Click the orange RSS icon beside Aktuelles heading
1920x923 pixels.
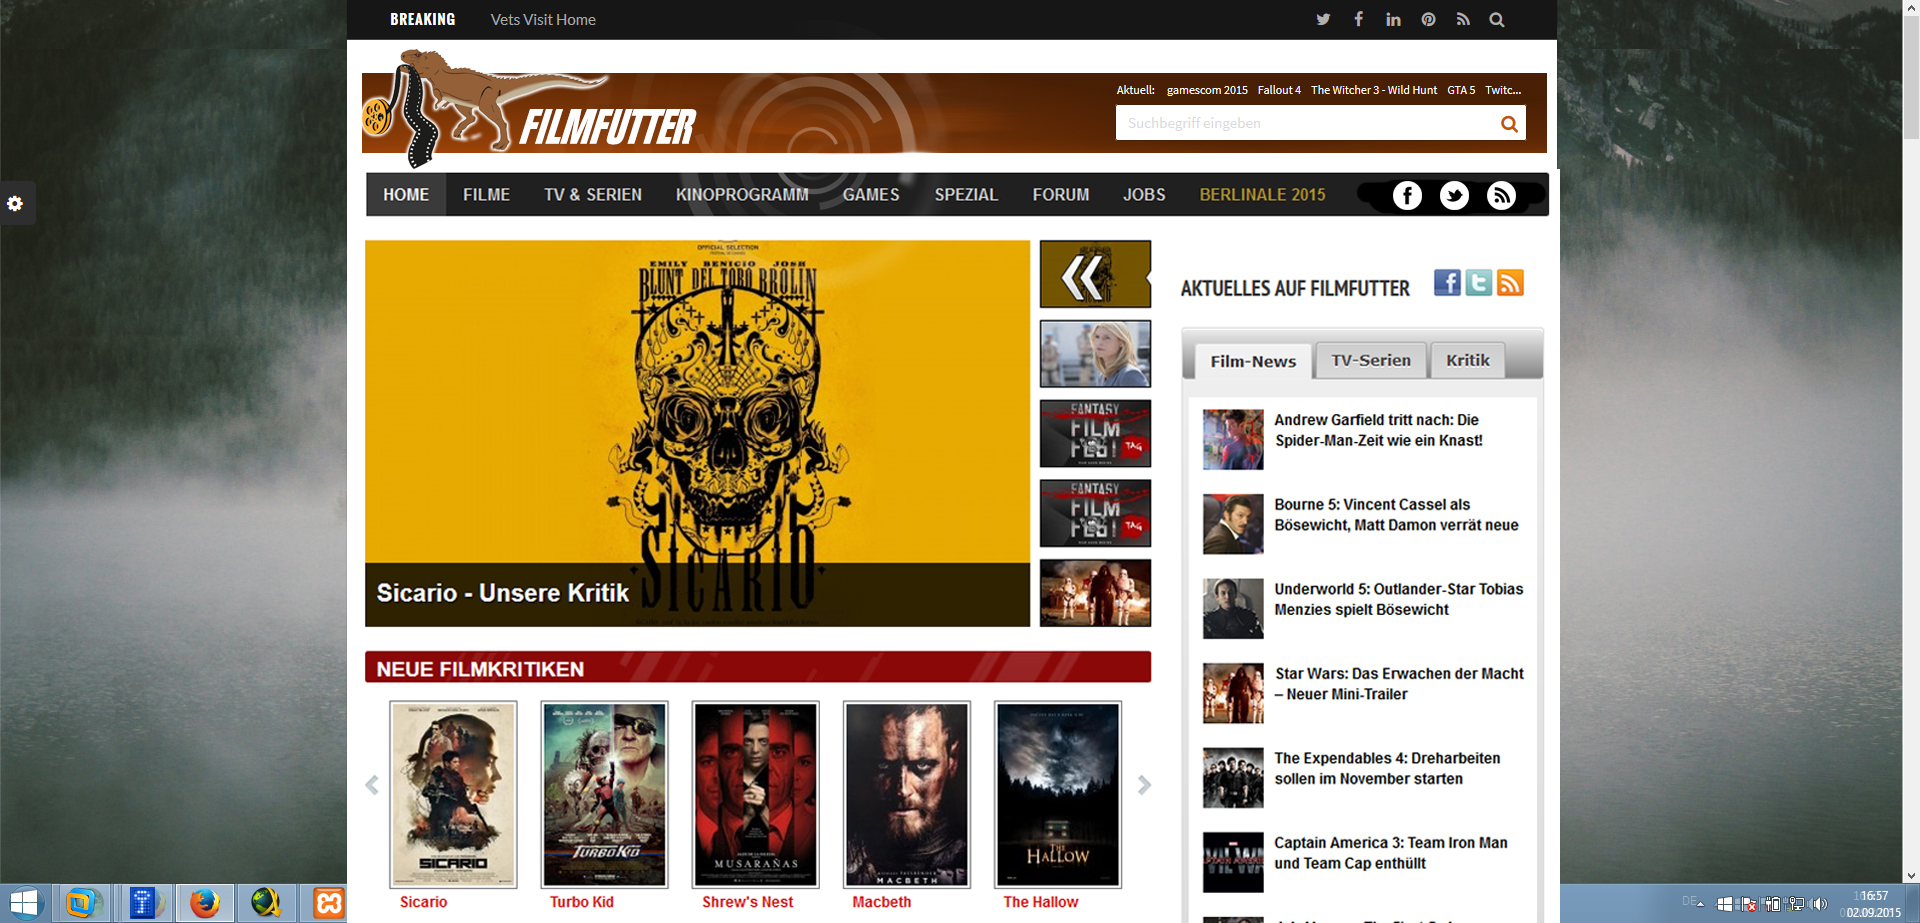click(1510, 283)
